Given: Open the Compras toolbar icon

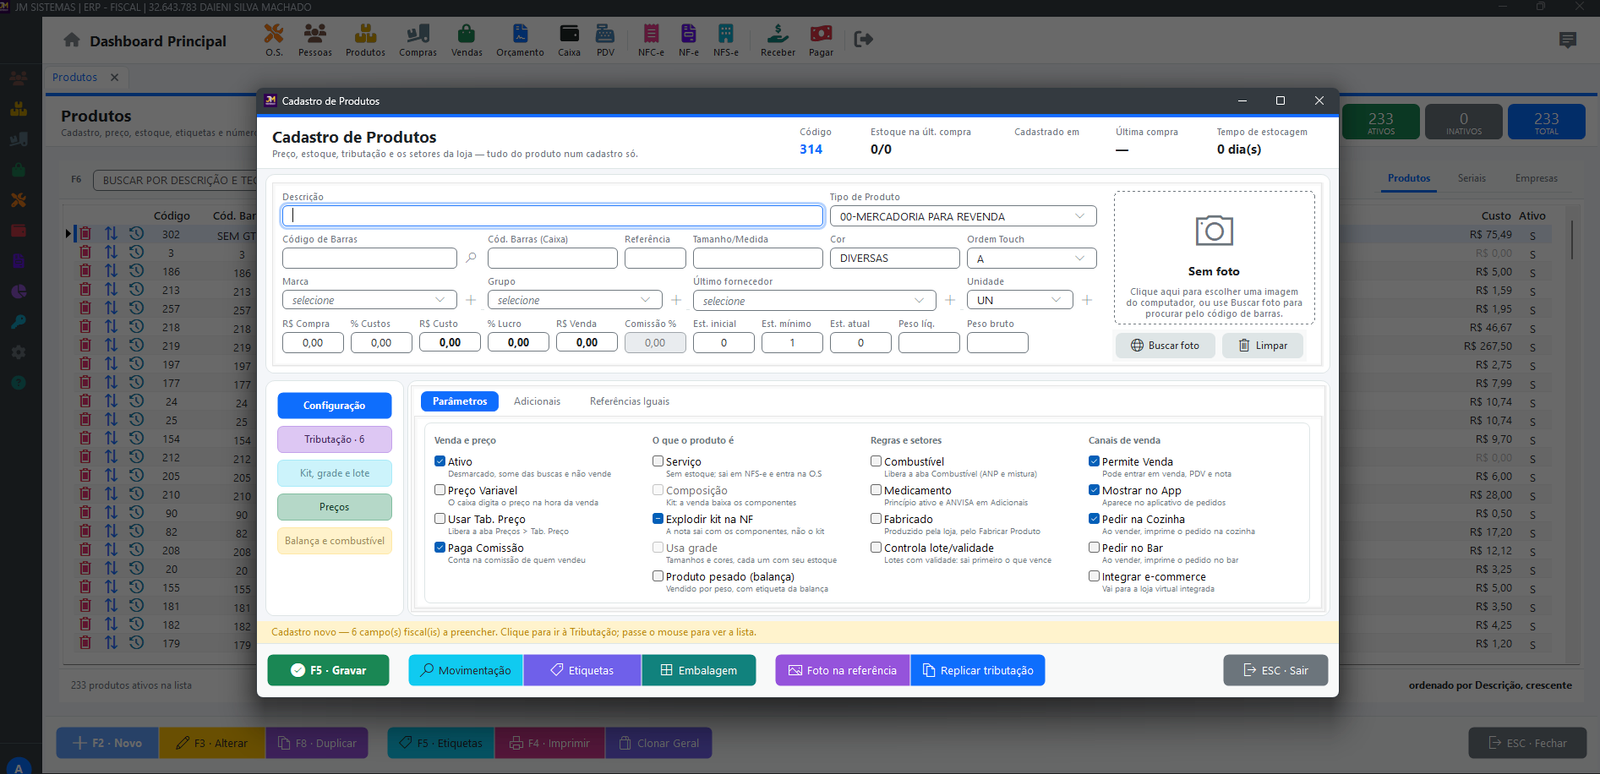Looking at the screenshot, I should (418, 40).
